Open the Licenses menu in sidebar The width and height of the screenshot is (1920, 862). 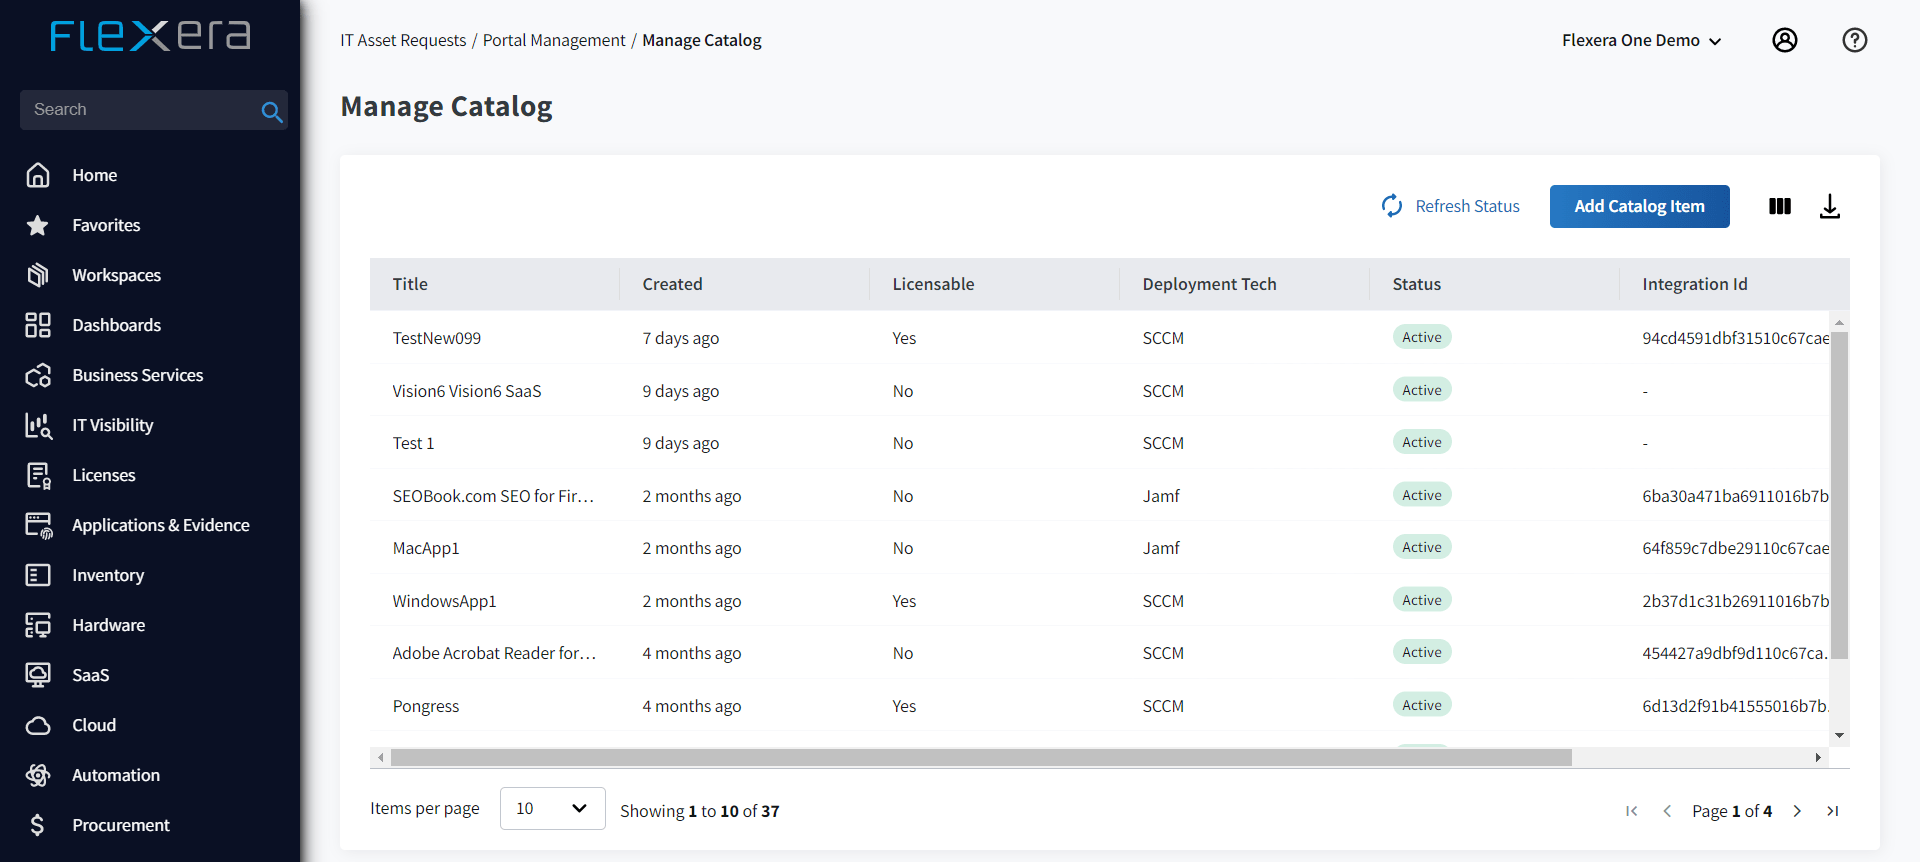104,475
